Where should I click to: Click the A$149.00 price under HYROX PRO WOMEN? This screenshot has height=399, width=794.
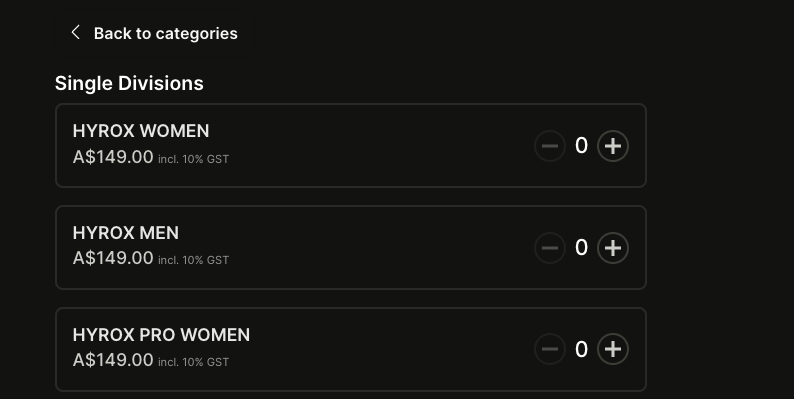[113, 360]
